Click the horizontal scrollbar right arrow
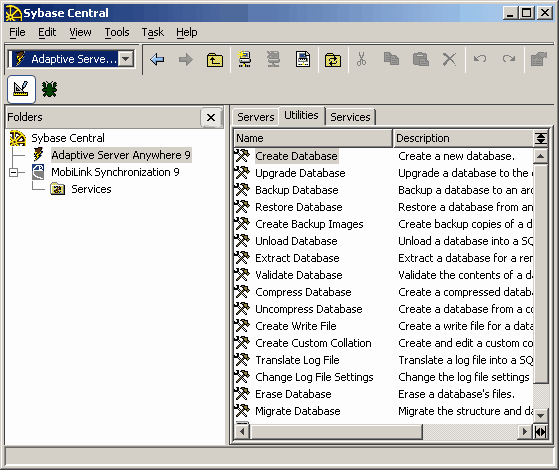This screenshot has width=559, height=470. [524, 431]
